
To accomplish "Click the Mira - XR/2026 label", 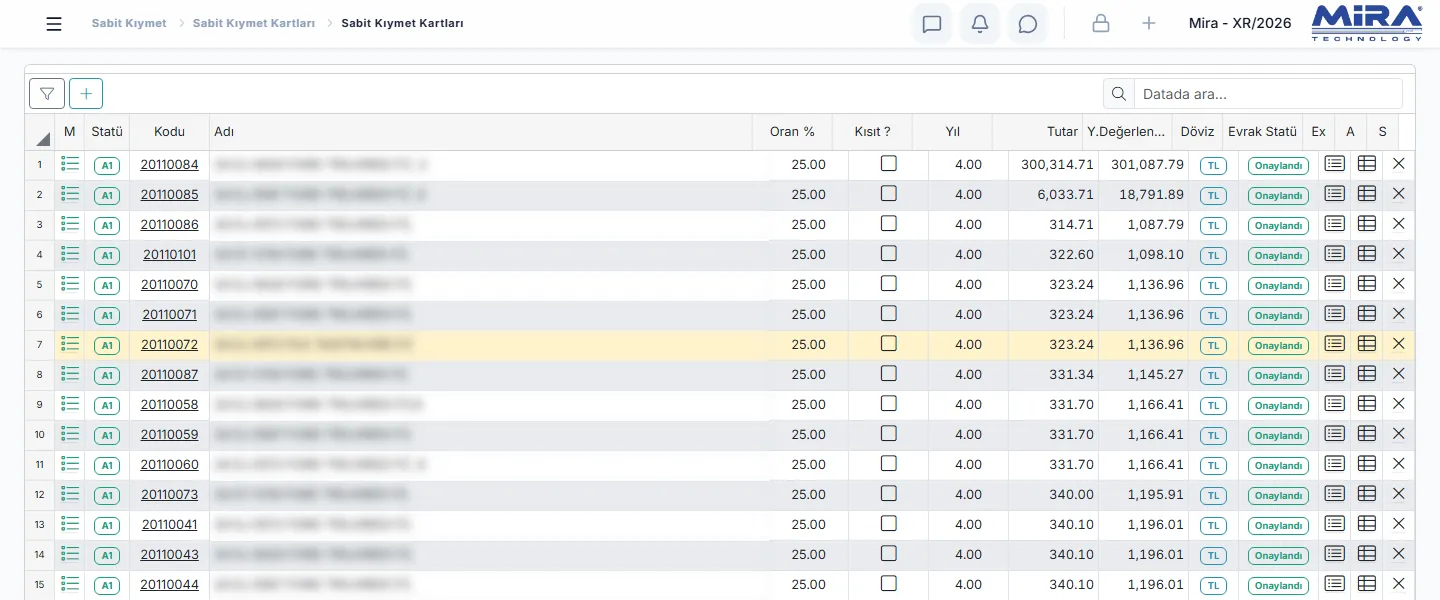I will click(x=1240, y=23).
